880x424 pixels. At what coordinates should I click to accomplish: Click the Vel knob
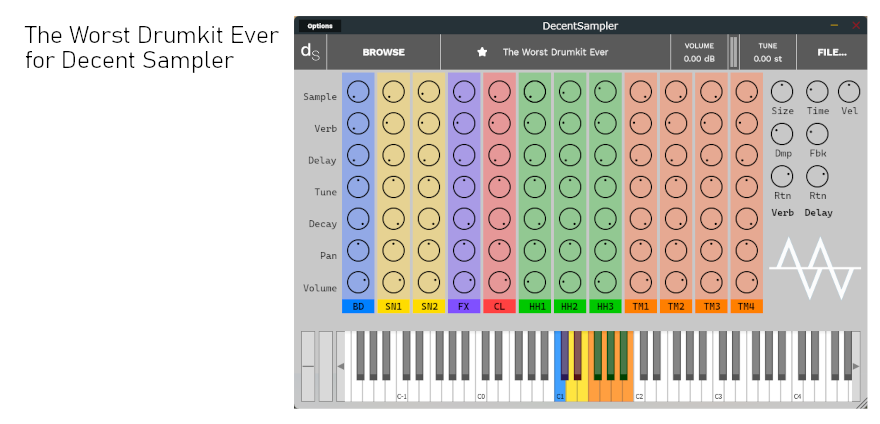click(849, 92)
